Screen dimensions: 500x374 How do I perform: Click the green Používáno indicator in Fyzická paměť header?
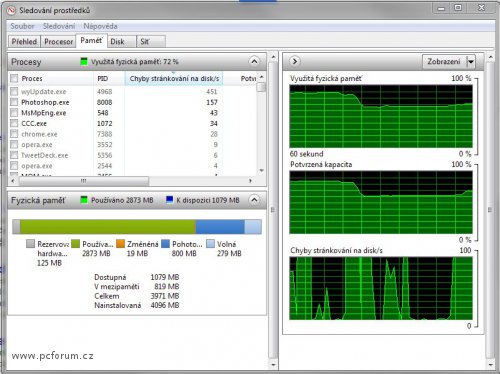click(x=84, y=200)
